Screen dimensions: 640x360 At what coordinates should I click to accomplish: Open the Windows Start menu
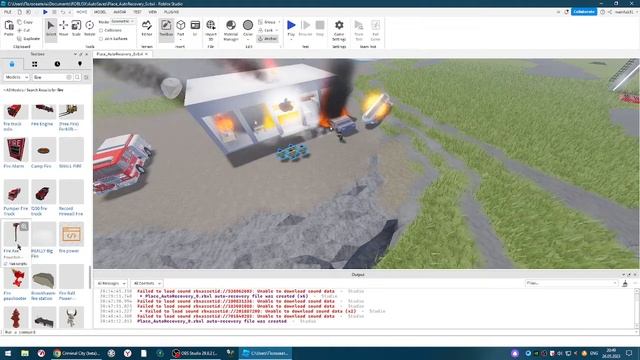click(x=7, y=353)
